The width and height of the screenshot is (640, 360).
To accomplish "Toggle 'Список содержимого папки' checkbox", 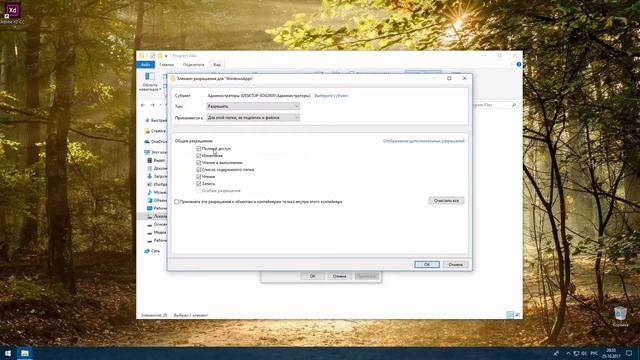I will [x=199, y=169].
